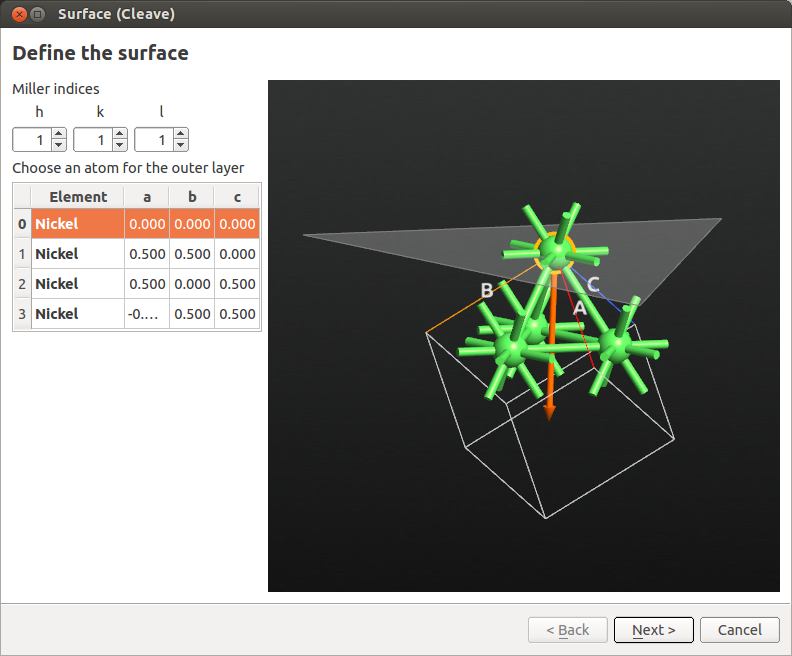Click the maximize window button
The image size is (792, 656).
pos(37,14)
